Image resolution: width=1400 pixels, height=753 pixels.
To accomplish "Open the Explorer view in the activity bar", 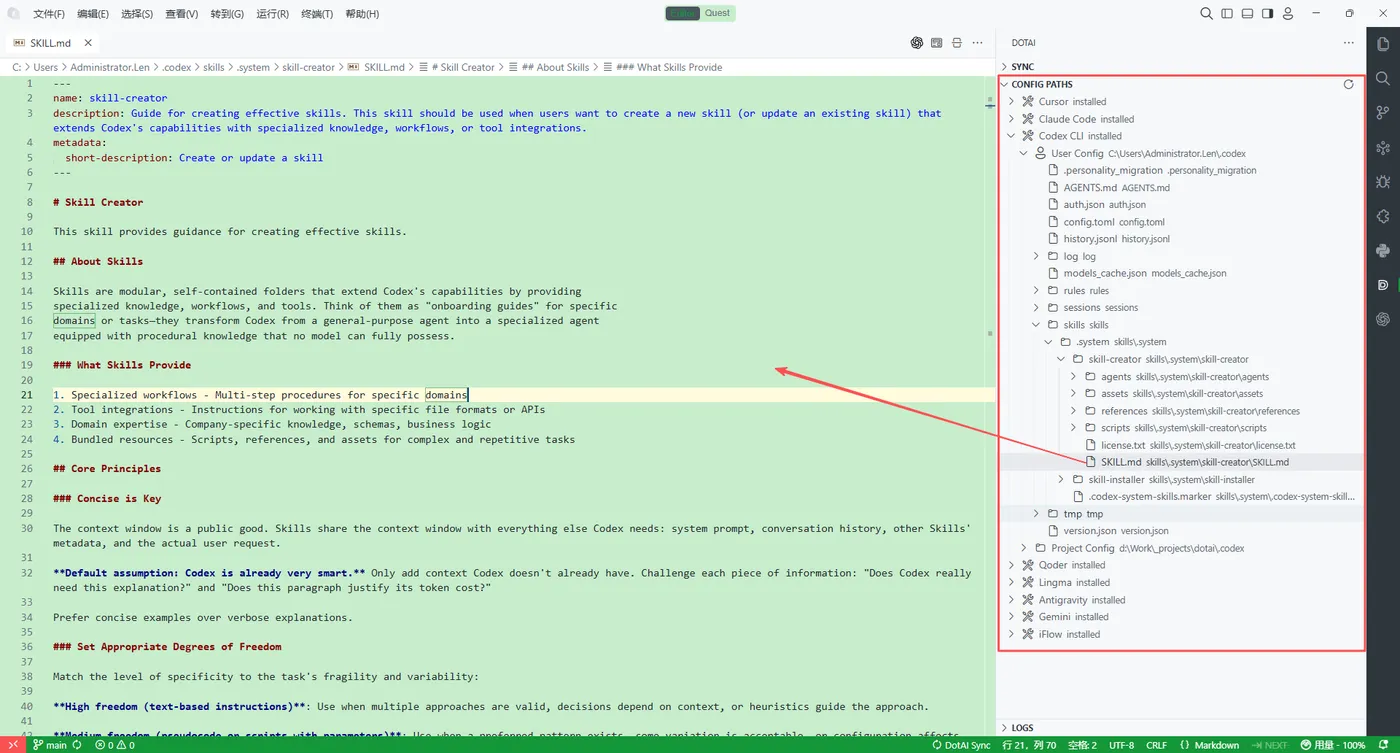I will (x=1383, y=44).
